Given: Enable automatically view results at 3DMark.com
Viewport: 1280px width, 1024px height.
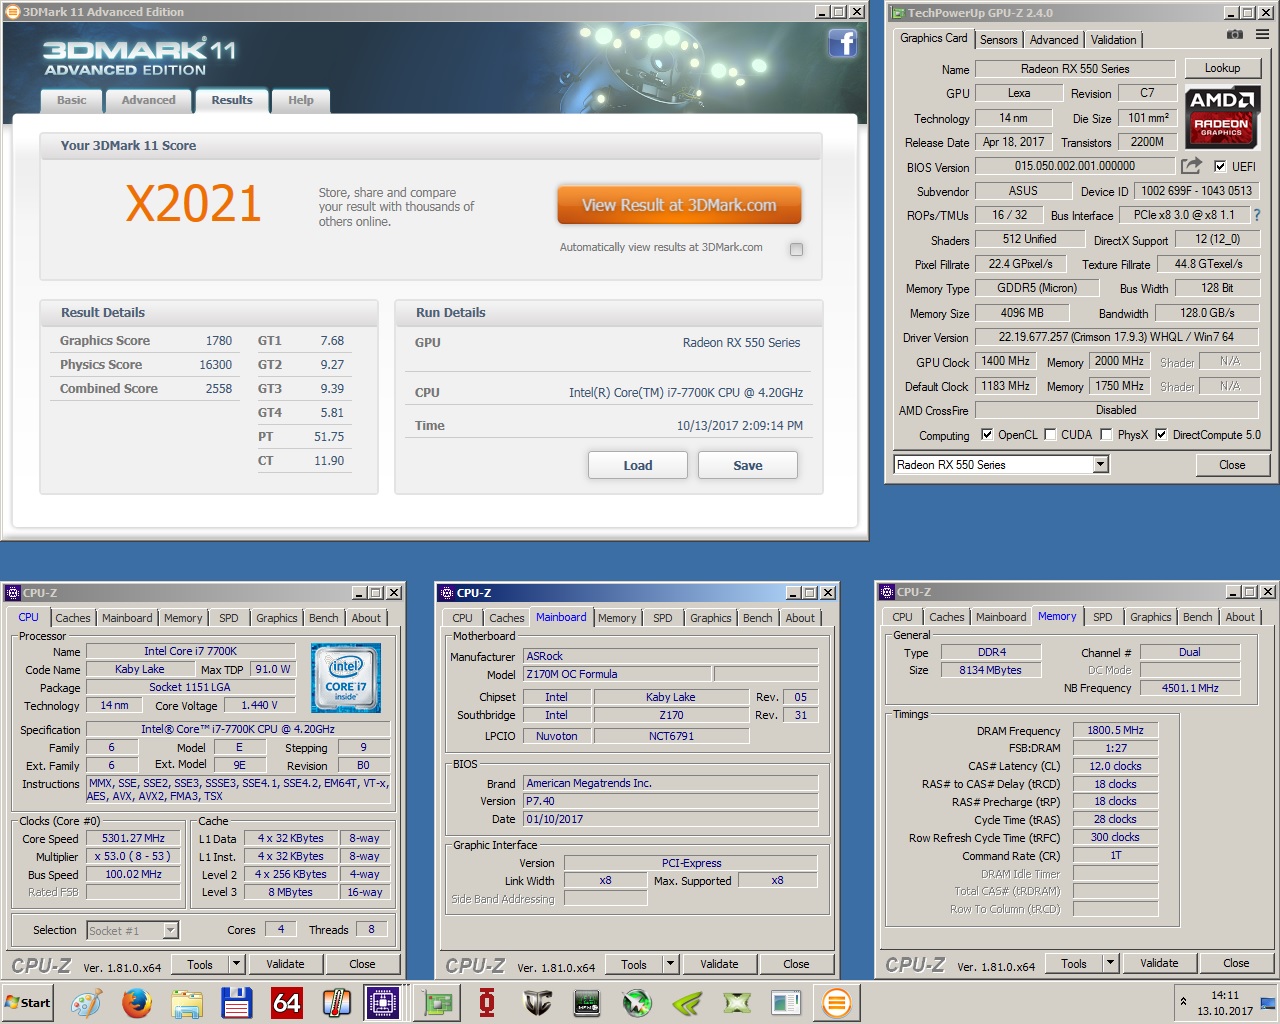Looking at the screenshot, I should point(796,249).
